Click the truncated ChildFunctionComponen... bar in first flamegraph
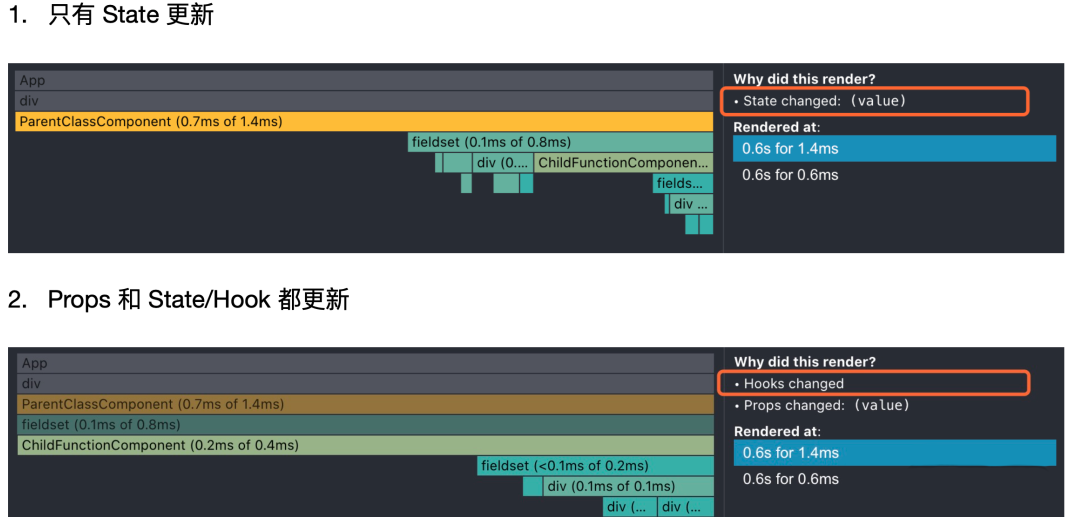1067x517 pixels. point(624,163)
